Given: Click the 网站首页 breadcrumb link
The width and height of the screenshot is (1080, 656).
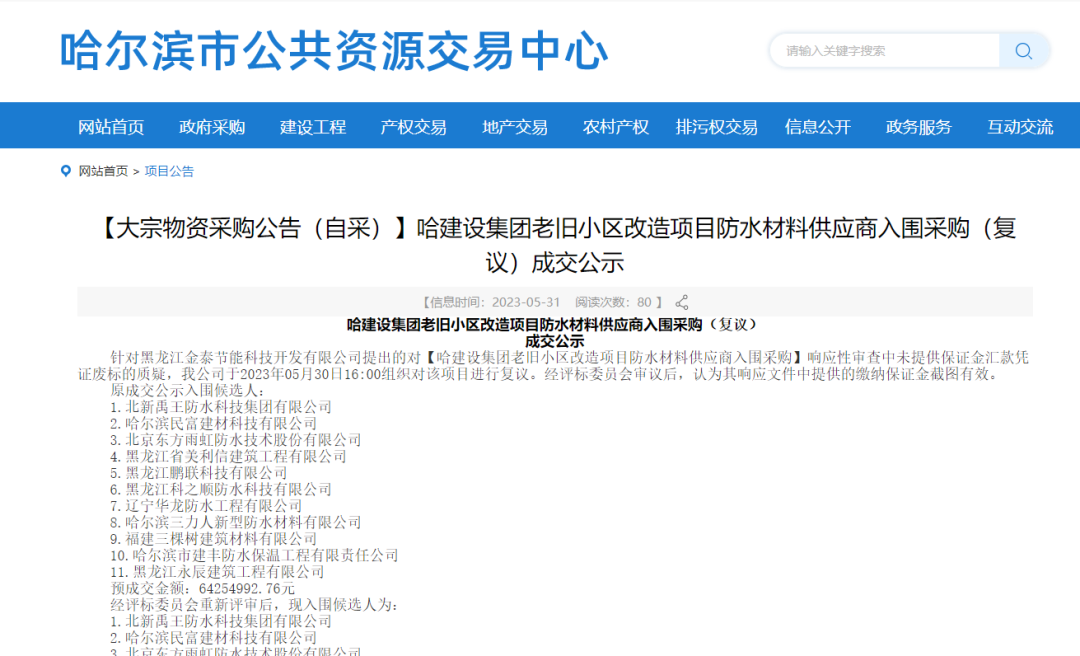Looking at the screenshot, I should 103,171.
